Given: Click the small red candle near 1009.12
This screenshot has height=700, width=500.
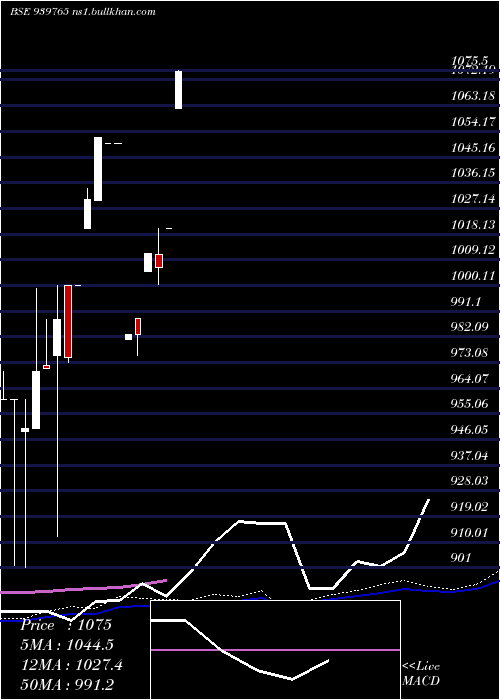Looking at the screenshot, I should coord(159,261).
